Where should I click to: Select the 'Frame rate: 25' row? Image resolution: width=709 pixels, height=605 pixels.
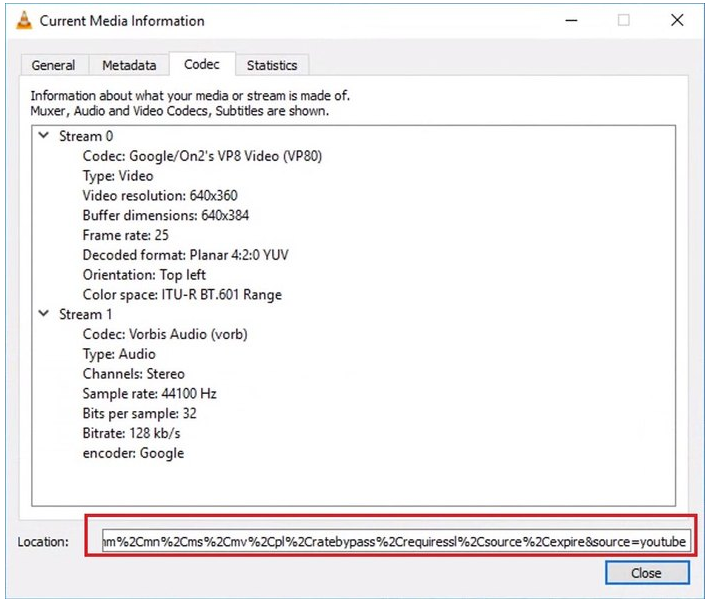click(x=126, y=235)
